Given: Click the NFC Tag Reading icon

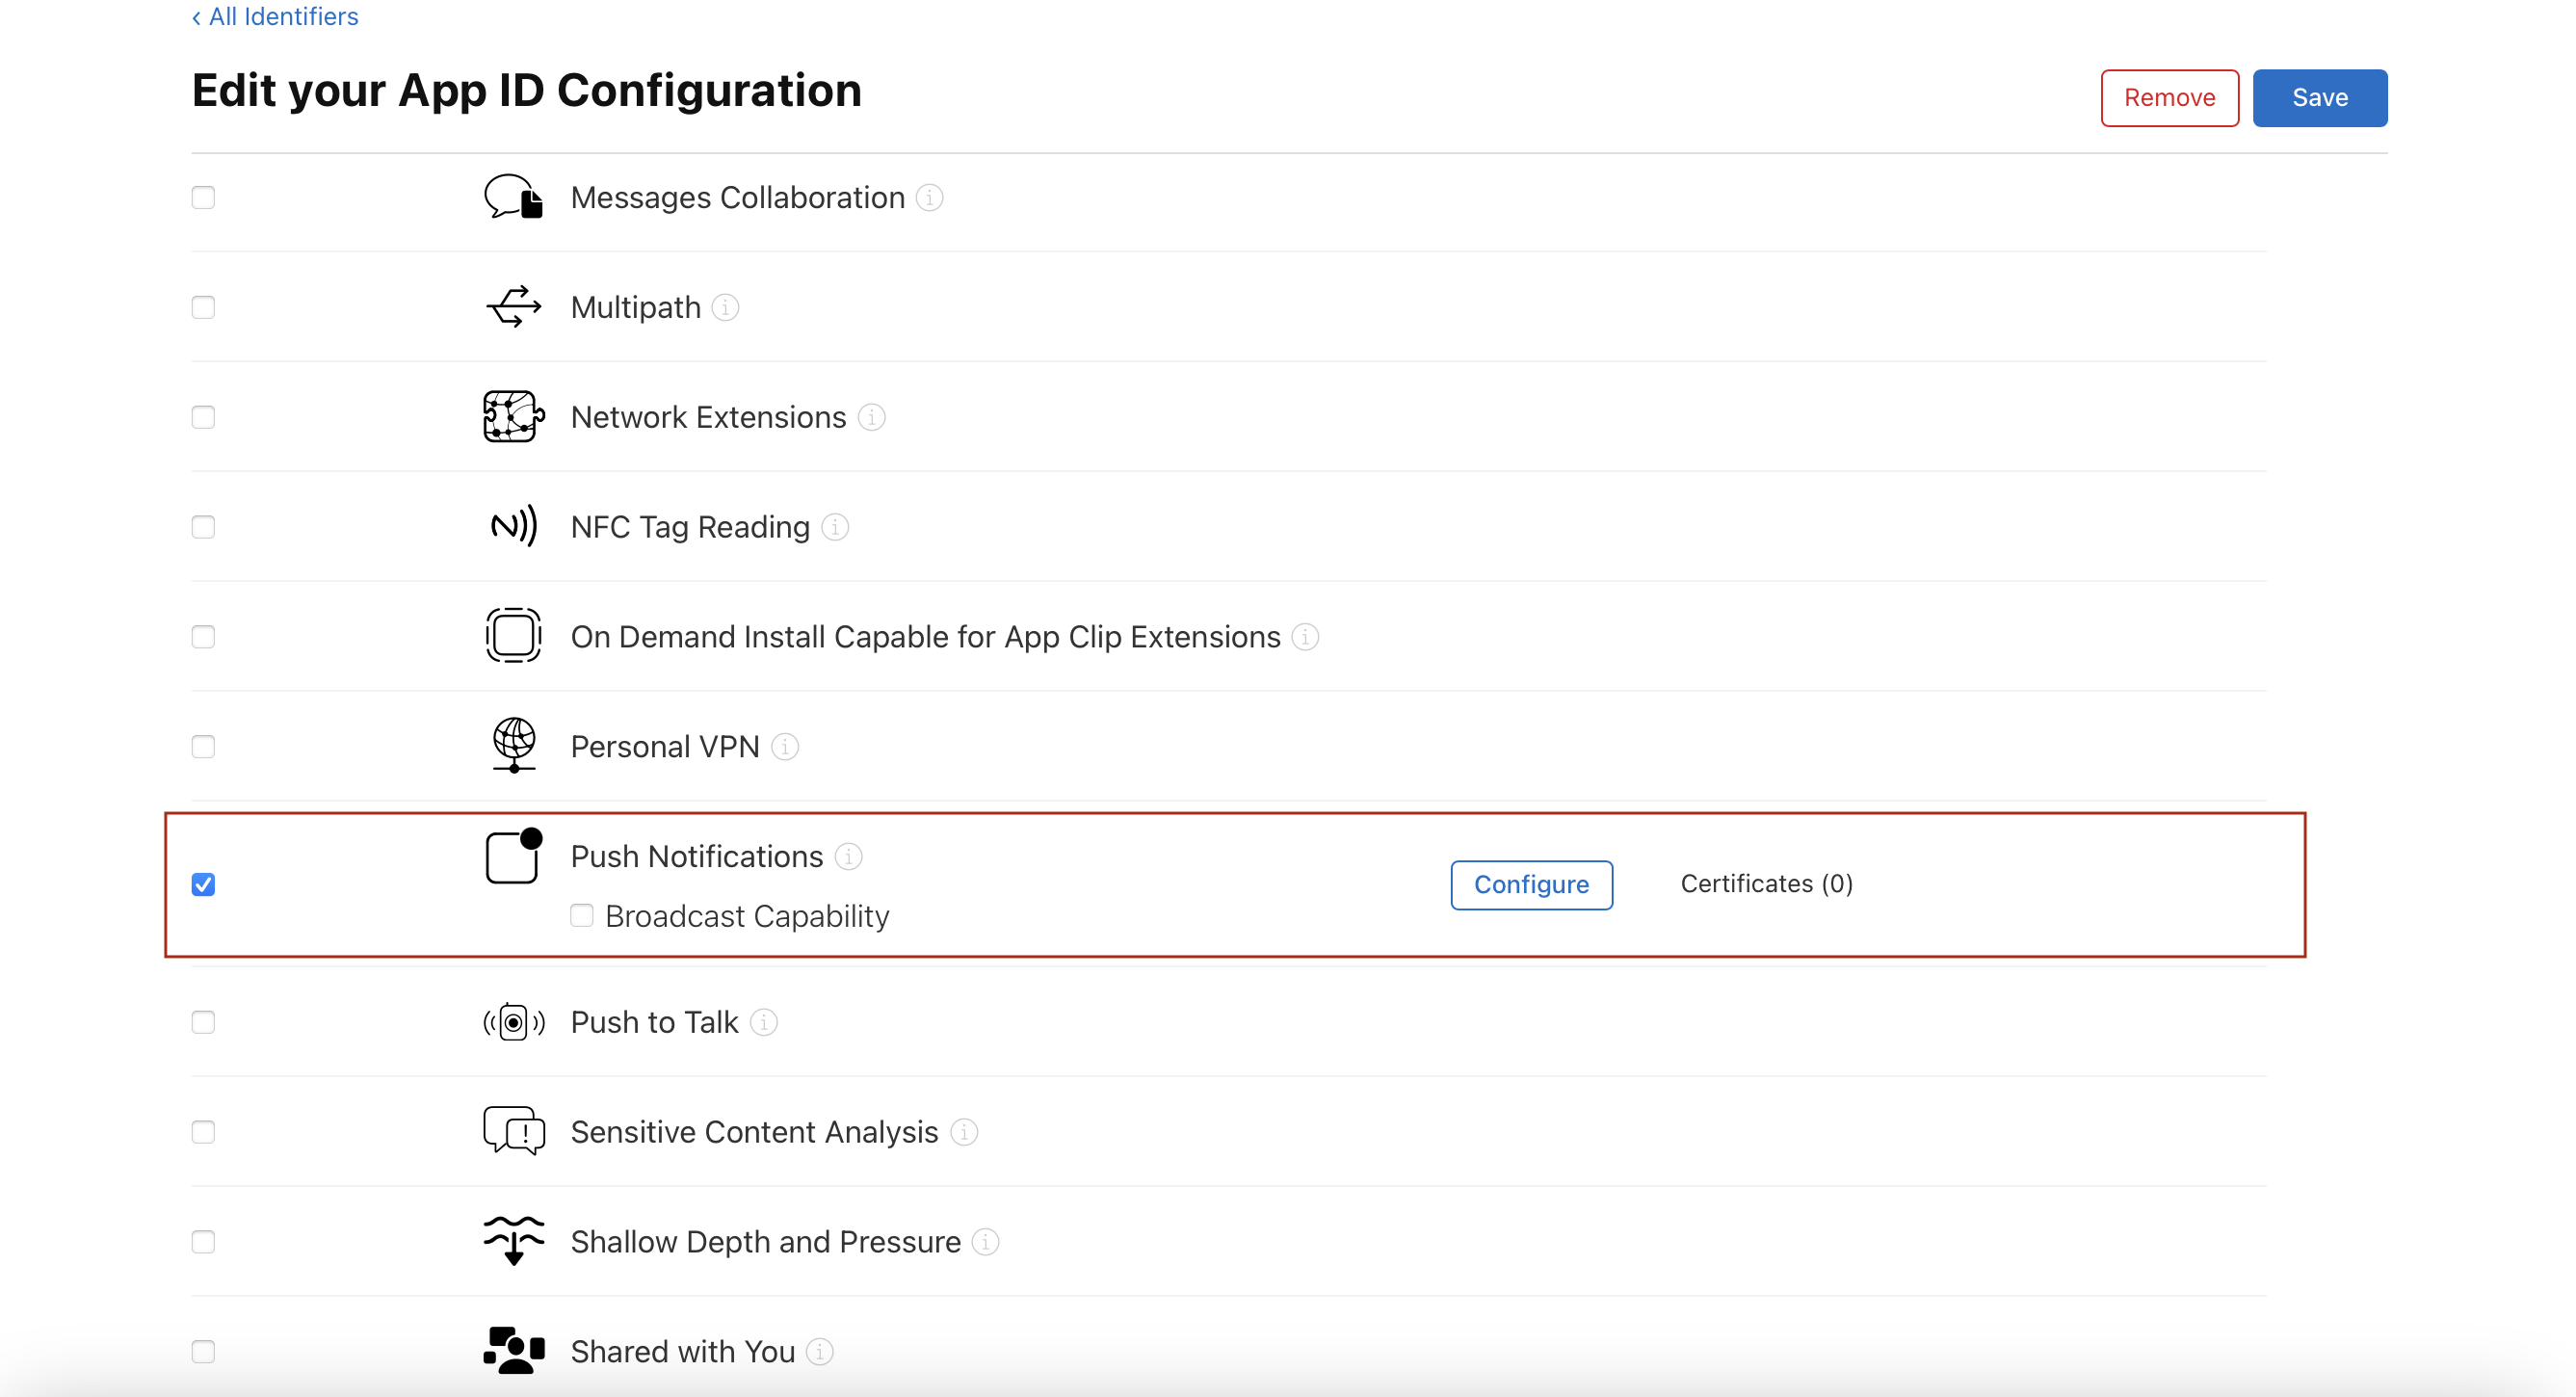Looking at the screenshot, I should click(x=513, y=525).
